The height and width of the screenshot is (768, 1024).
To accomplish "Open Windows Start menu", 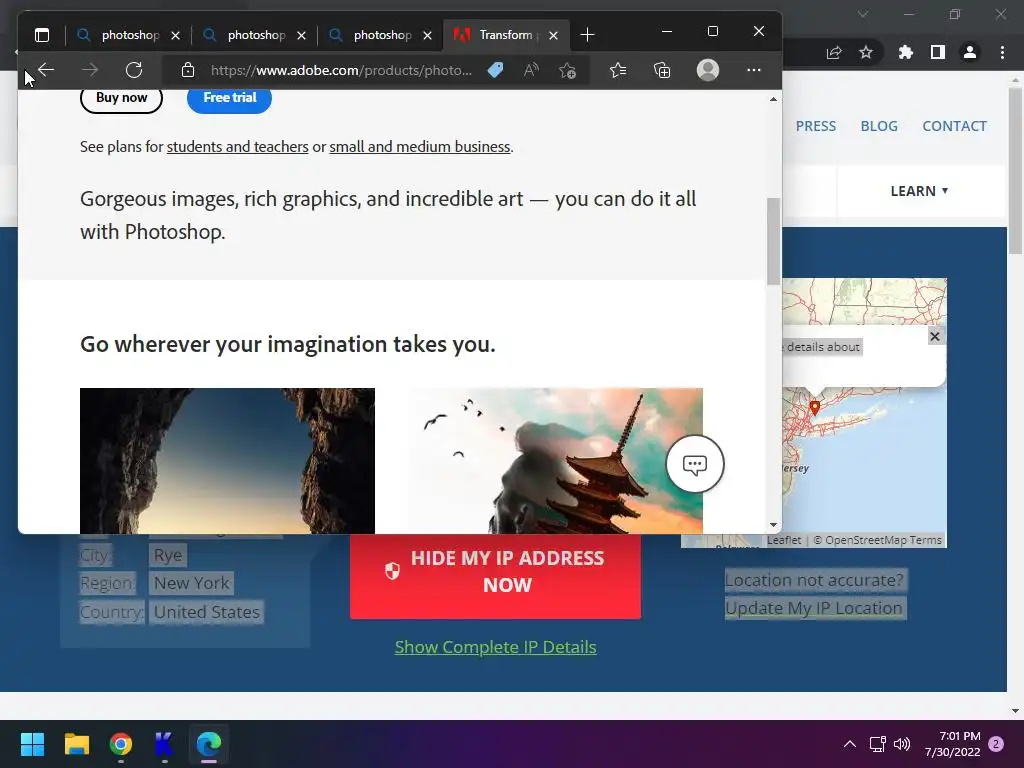I will (32, 744).
